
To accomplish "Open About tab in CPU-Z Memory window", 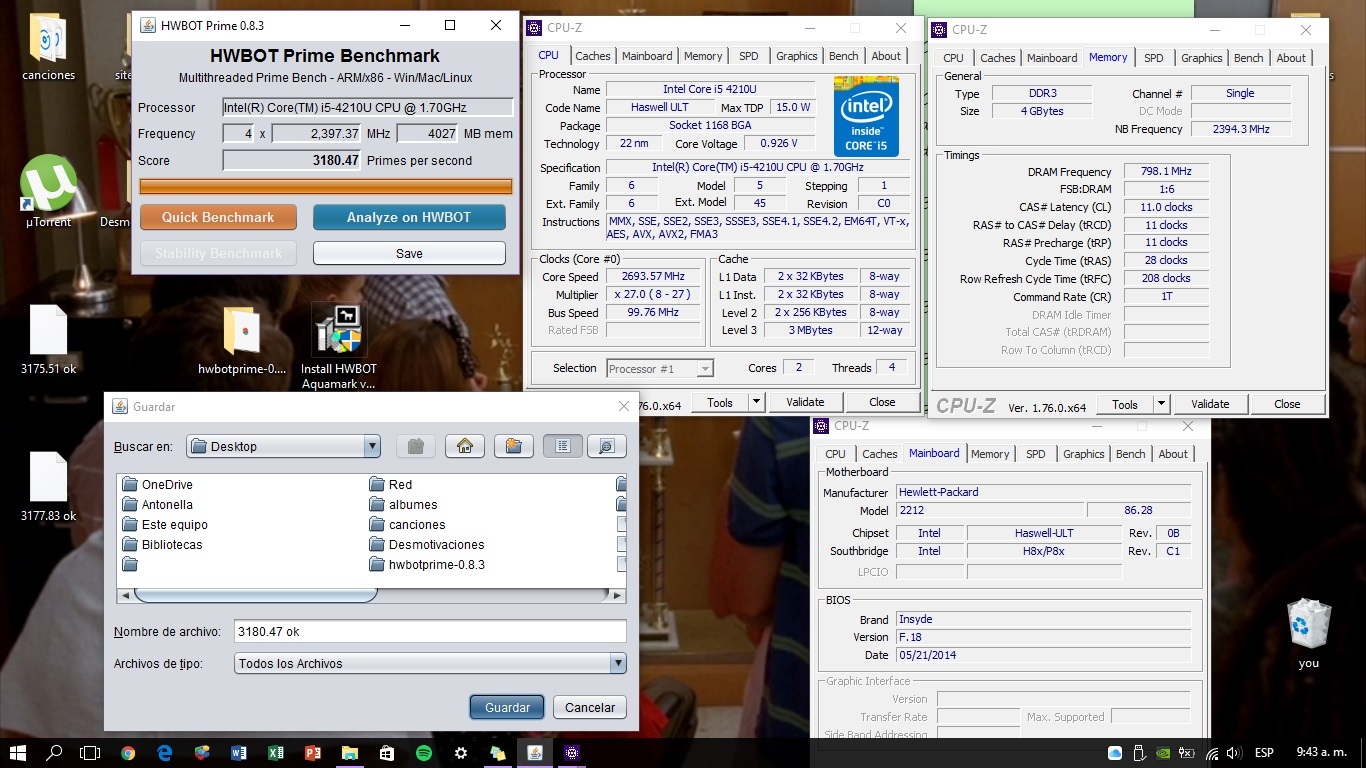I will pos(1291,58).
